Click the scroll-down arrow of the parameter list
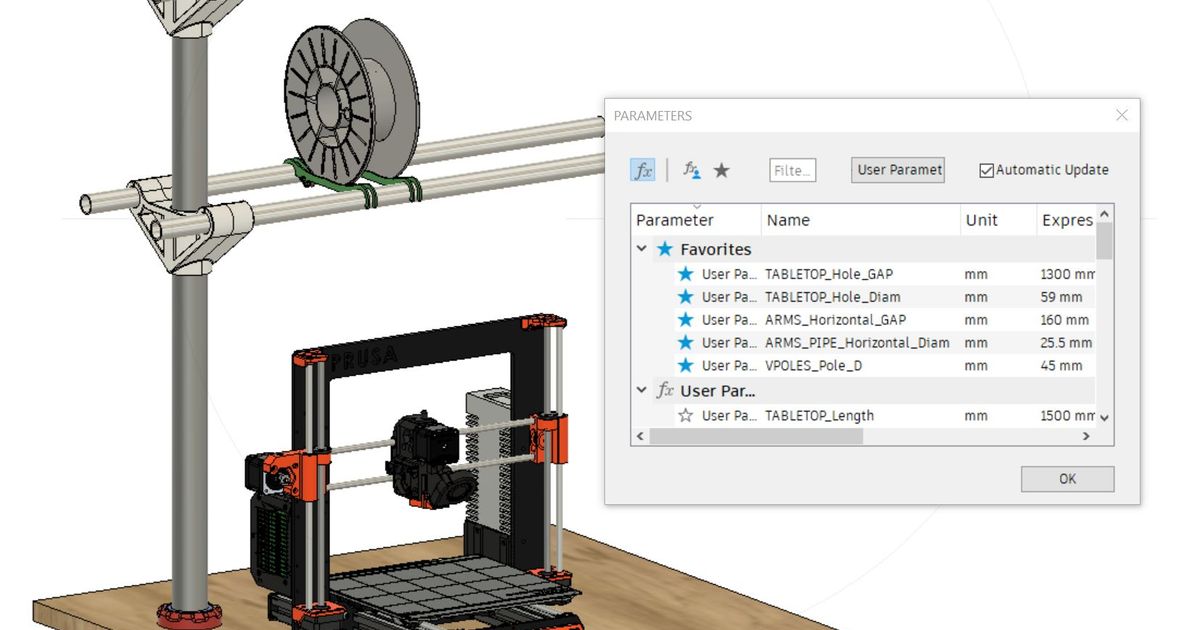1200x630 pixels. 1103,417
